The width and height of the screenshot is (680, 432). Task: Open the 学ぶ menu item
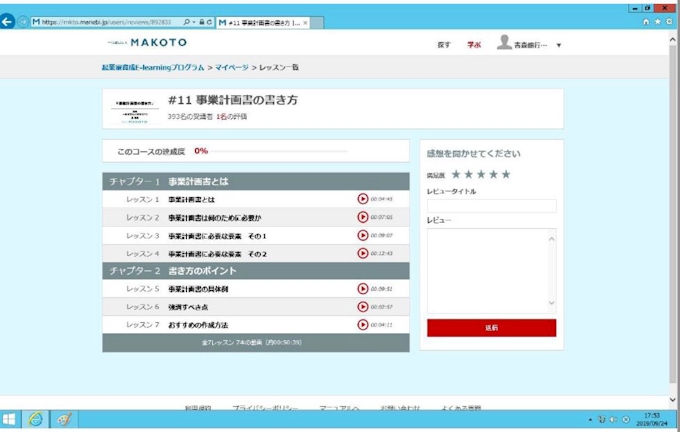474,45
